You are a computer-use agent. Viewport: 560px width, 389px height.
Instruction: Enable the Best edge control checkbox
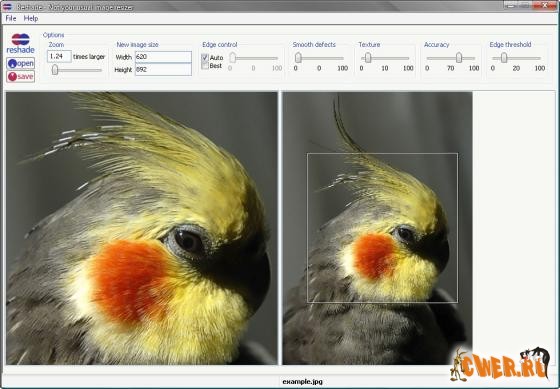pyautogui.click(x=205, y=66)
